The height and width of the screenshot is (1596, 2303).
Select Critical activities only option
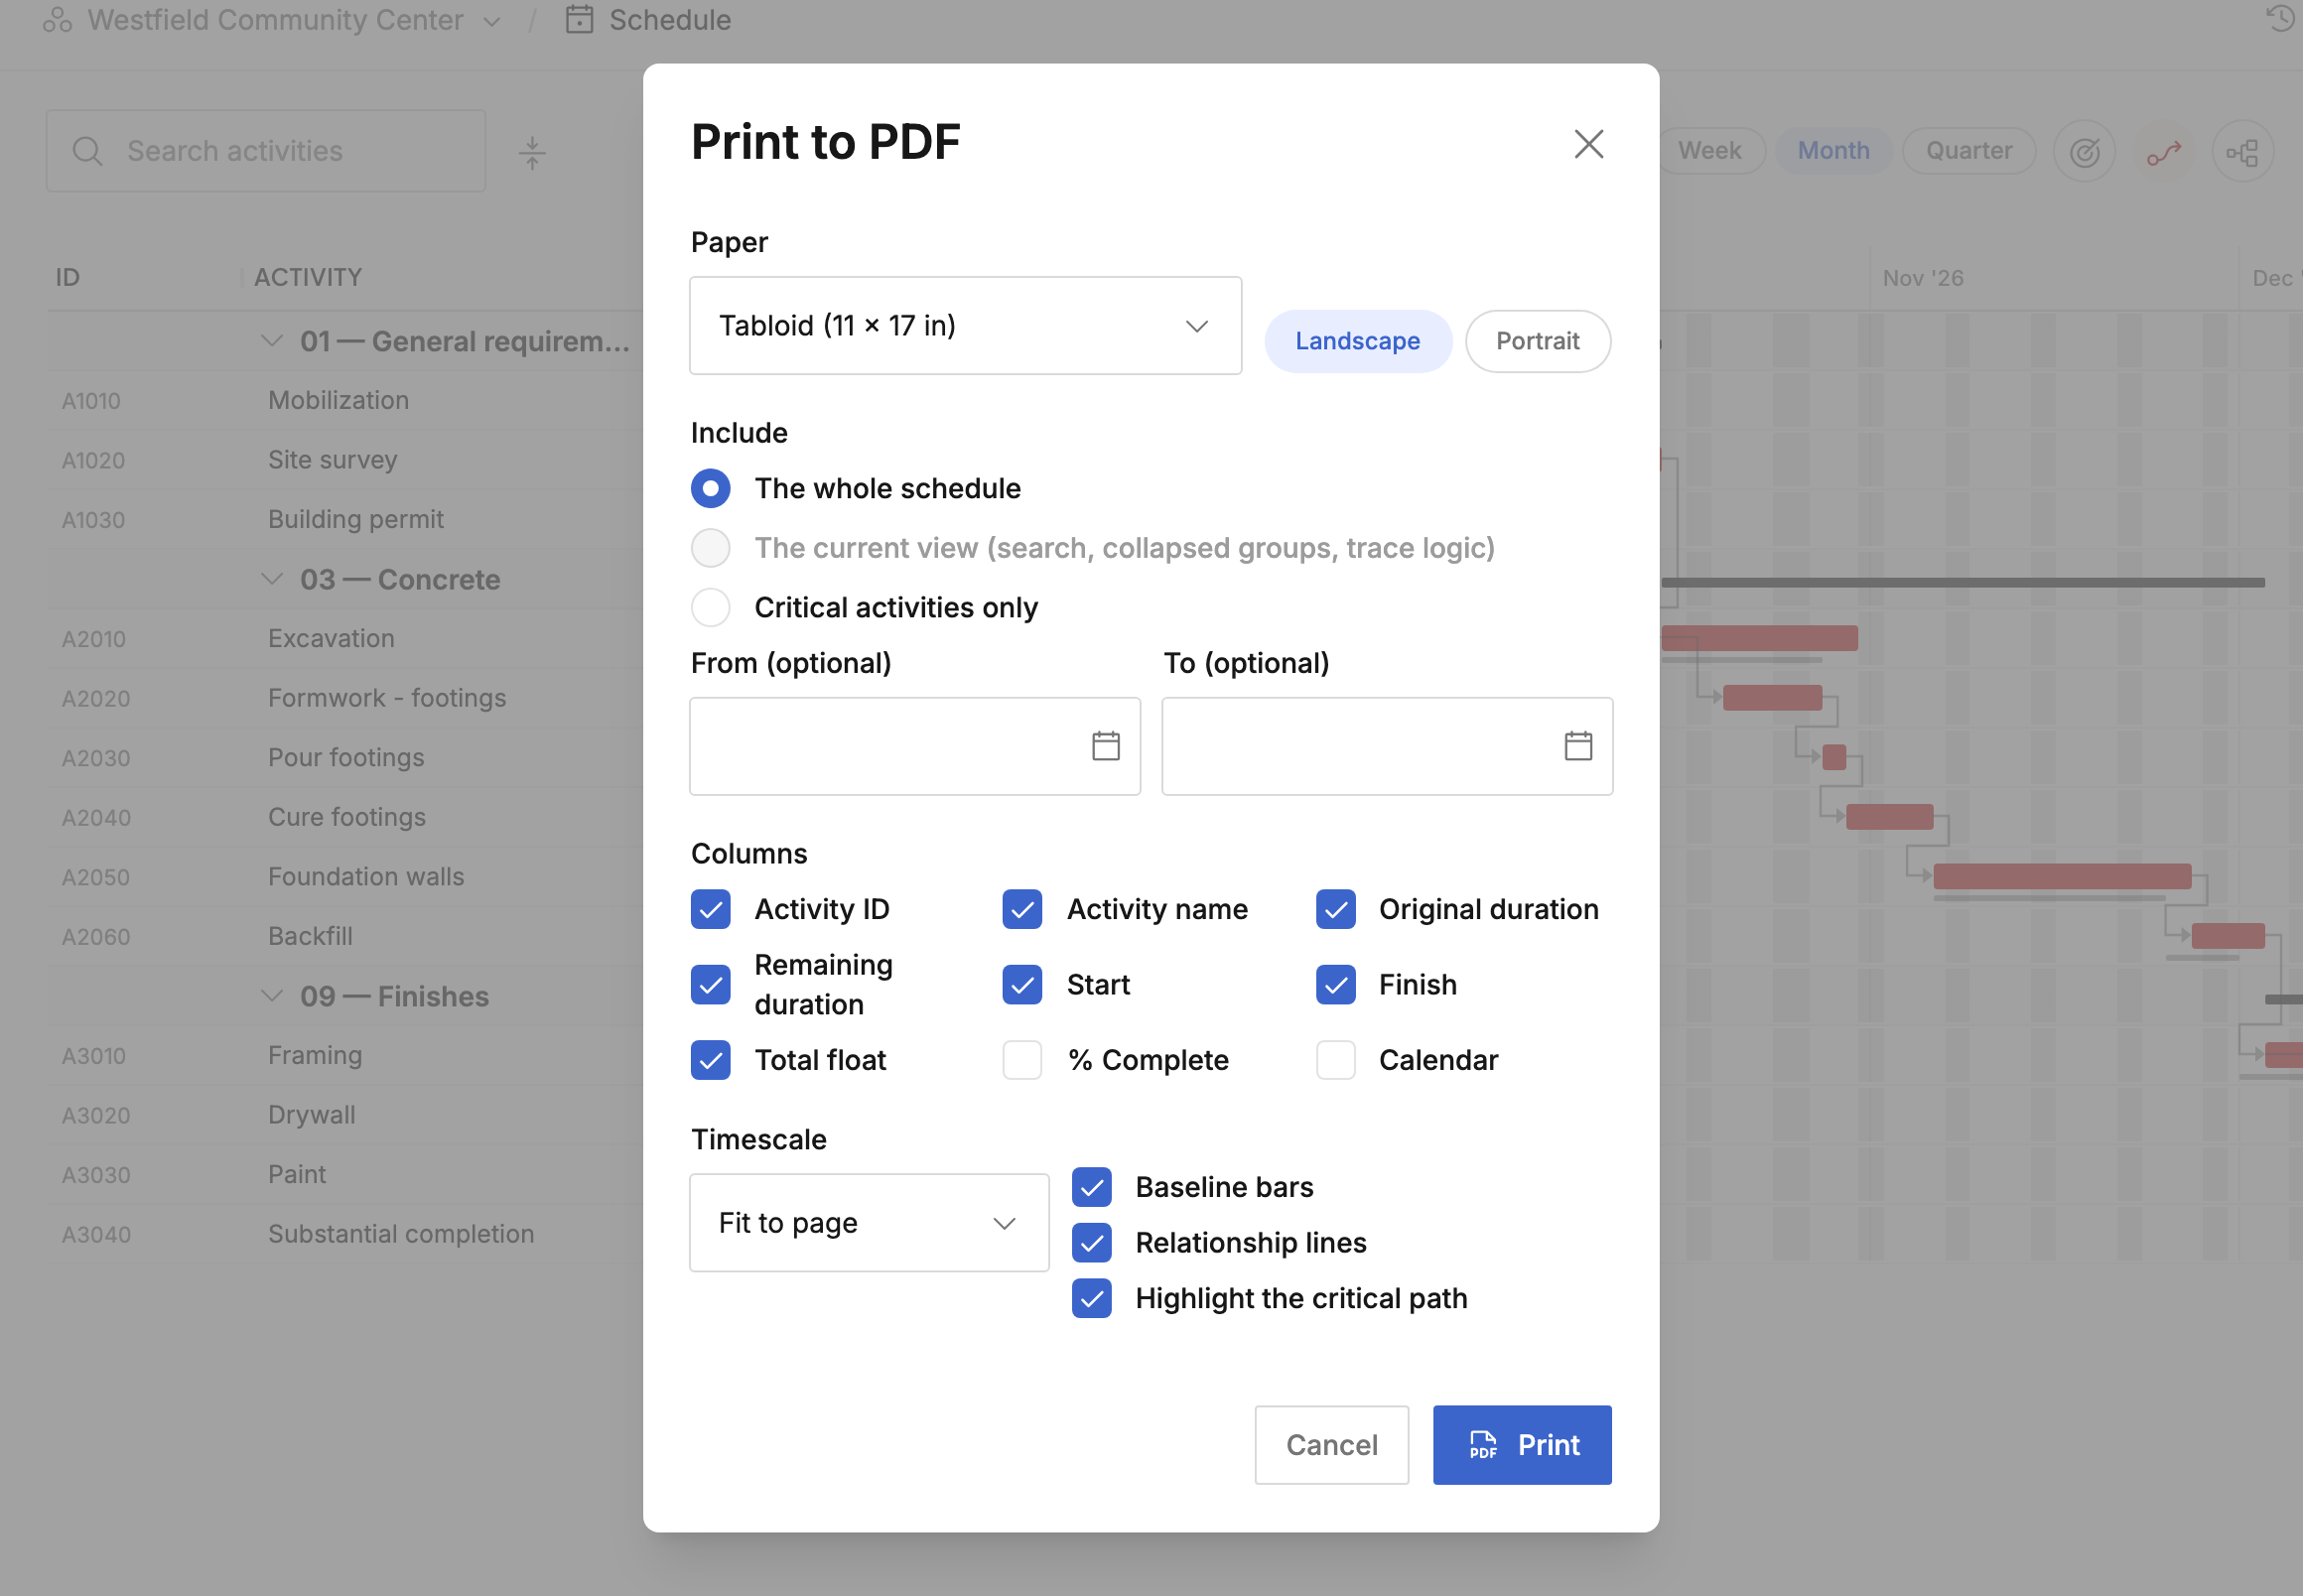tap(710, 607)
